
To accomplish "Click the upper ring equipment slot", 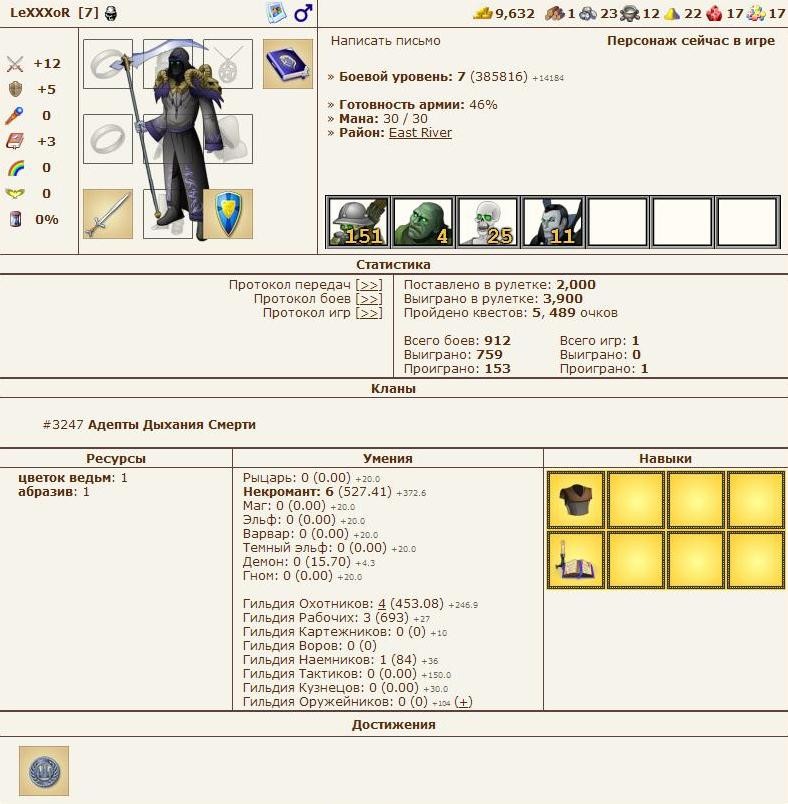I will pos(107,64).
